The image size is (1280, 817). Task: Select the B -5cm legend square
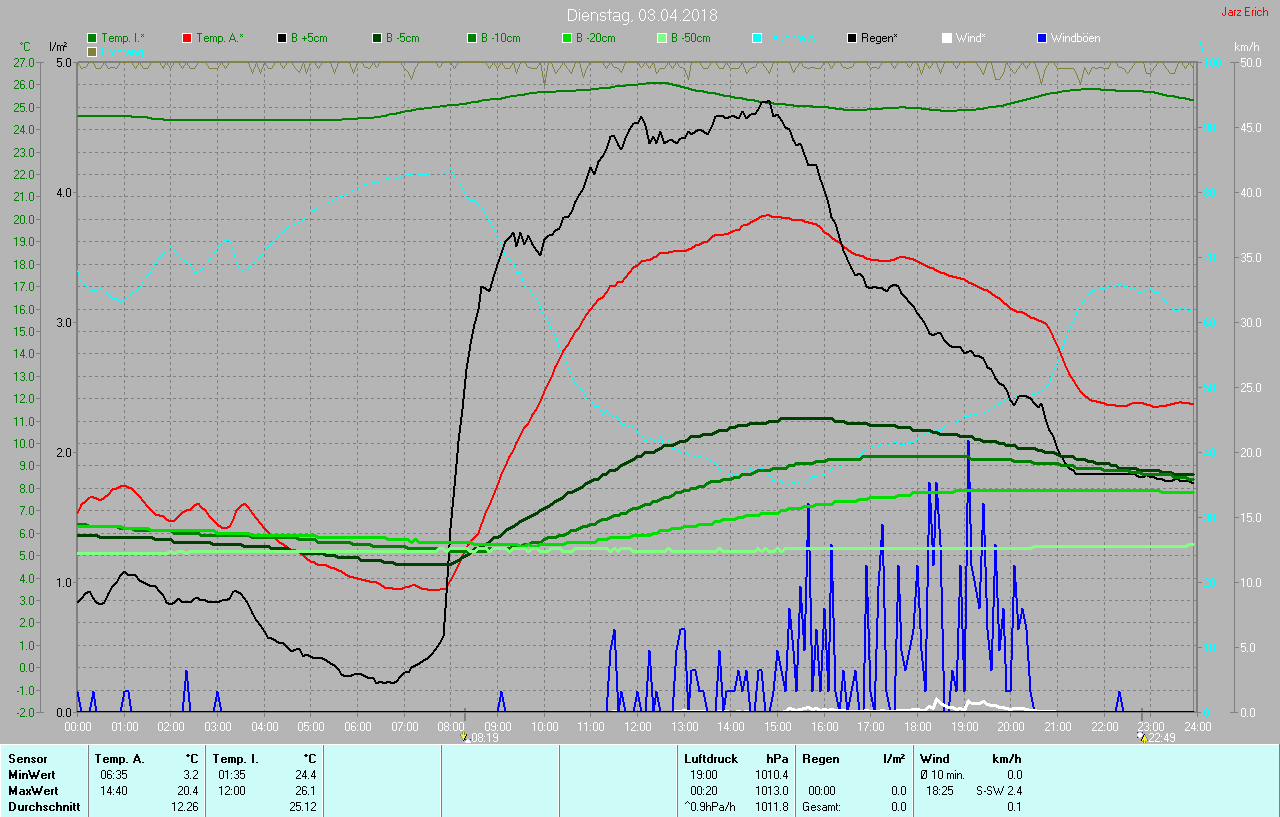pyautogui.click(x=377, y=38)
